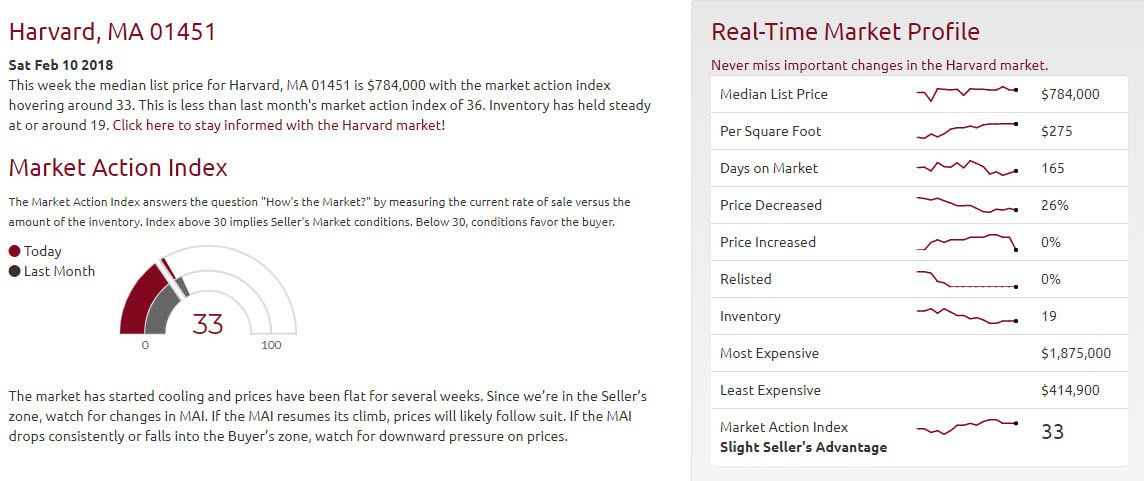Follow 'Click here to stay informed' link
The height and width of the screenshot is (481, 1144).
(278, 125)
